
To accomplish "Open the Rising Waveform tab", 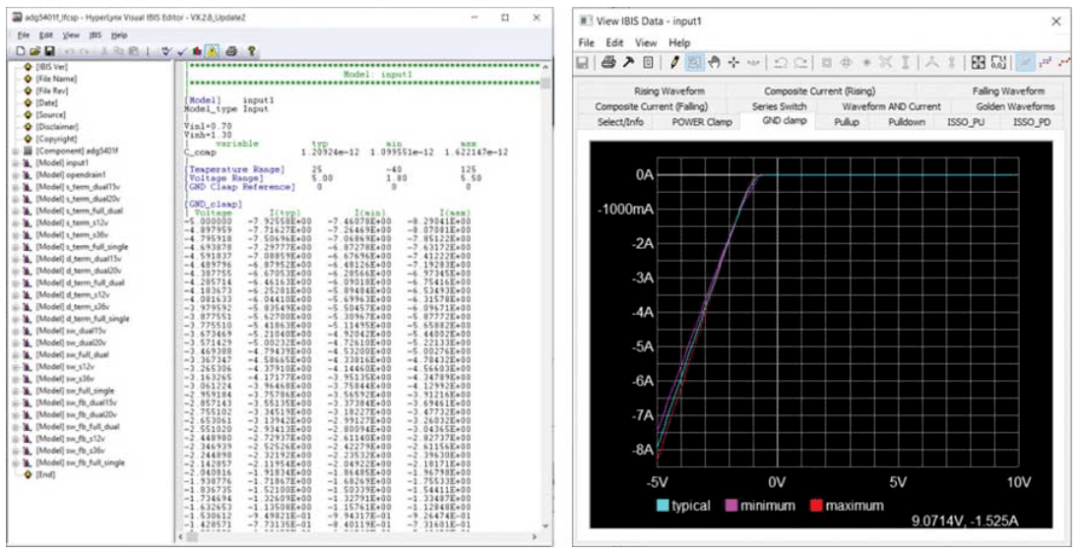I will point(669,91).
